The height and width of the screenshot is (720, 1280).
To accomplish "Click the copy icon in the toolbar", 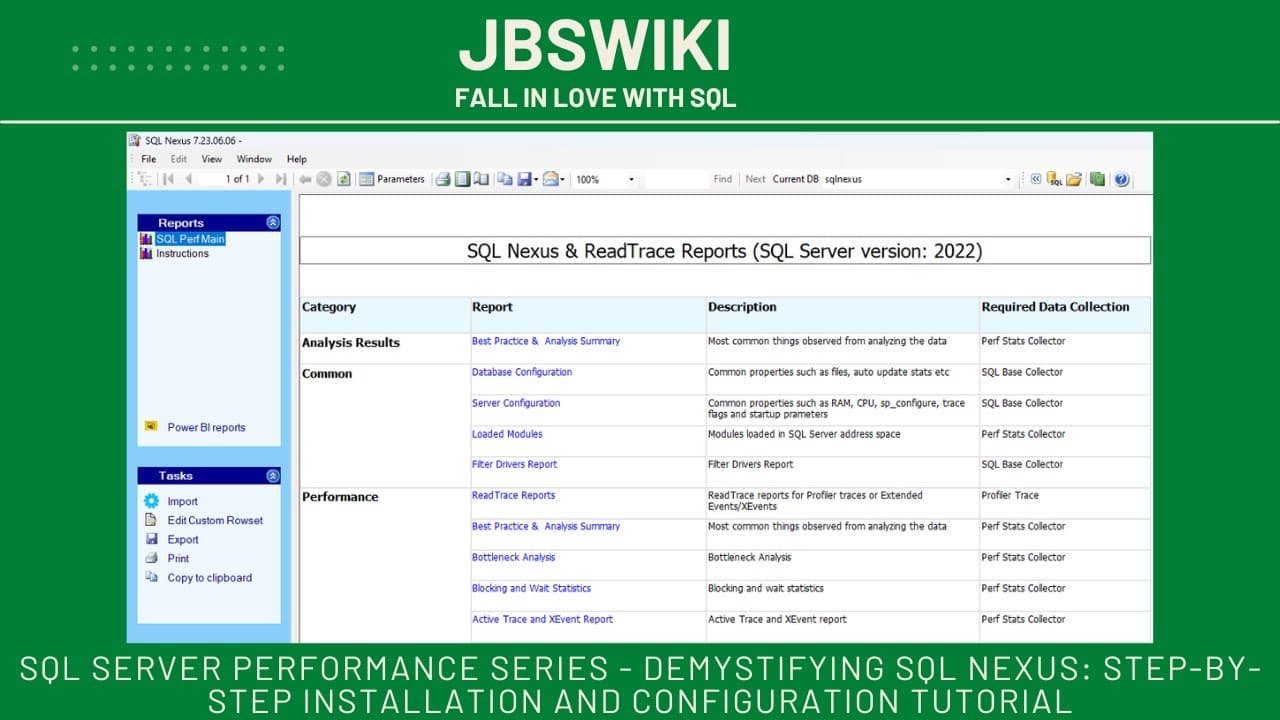I will pyautogui.click(x=505, y=179).
